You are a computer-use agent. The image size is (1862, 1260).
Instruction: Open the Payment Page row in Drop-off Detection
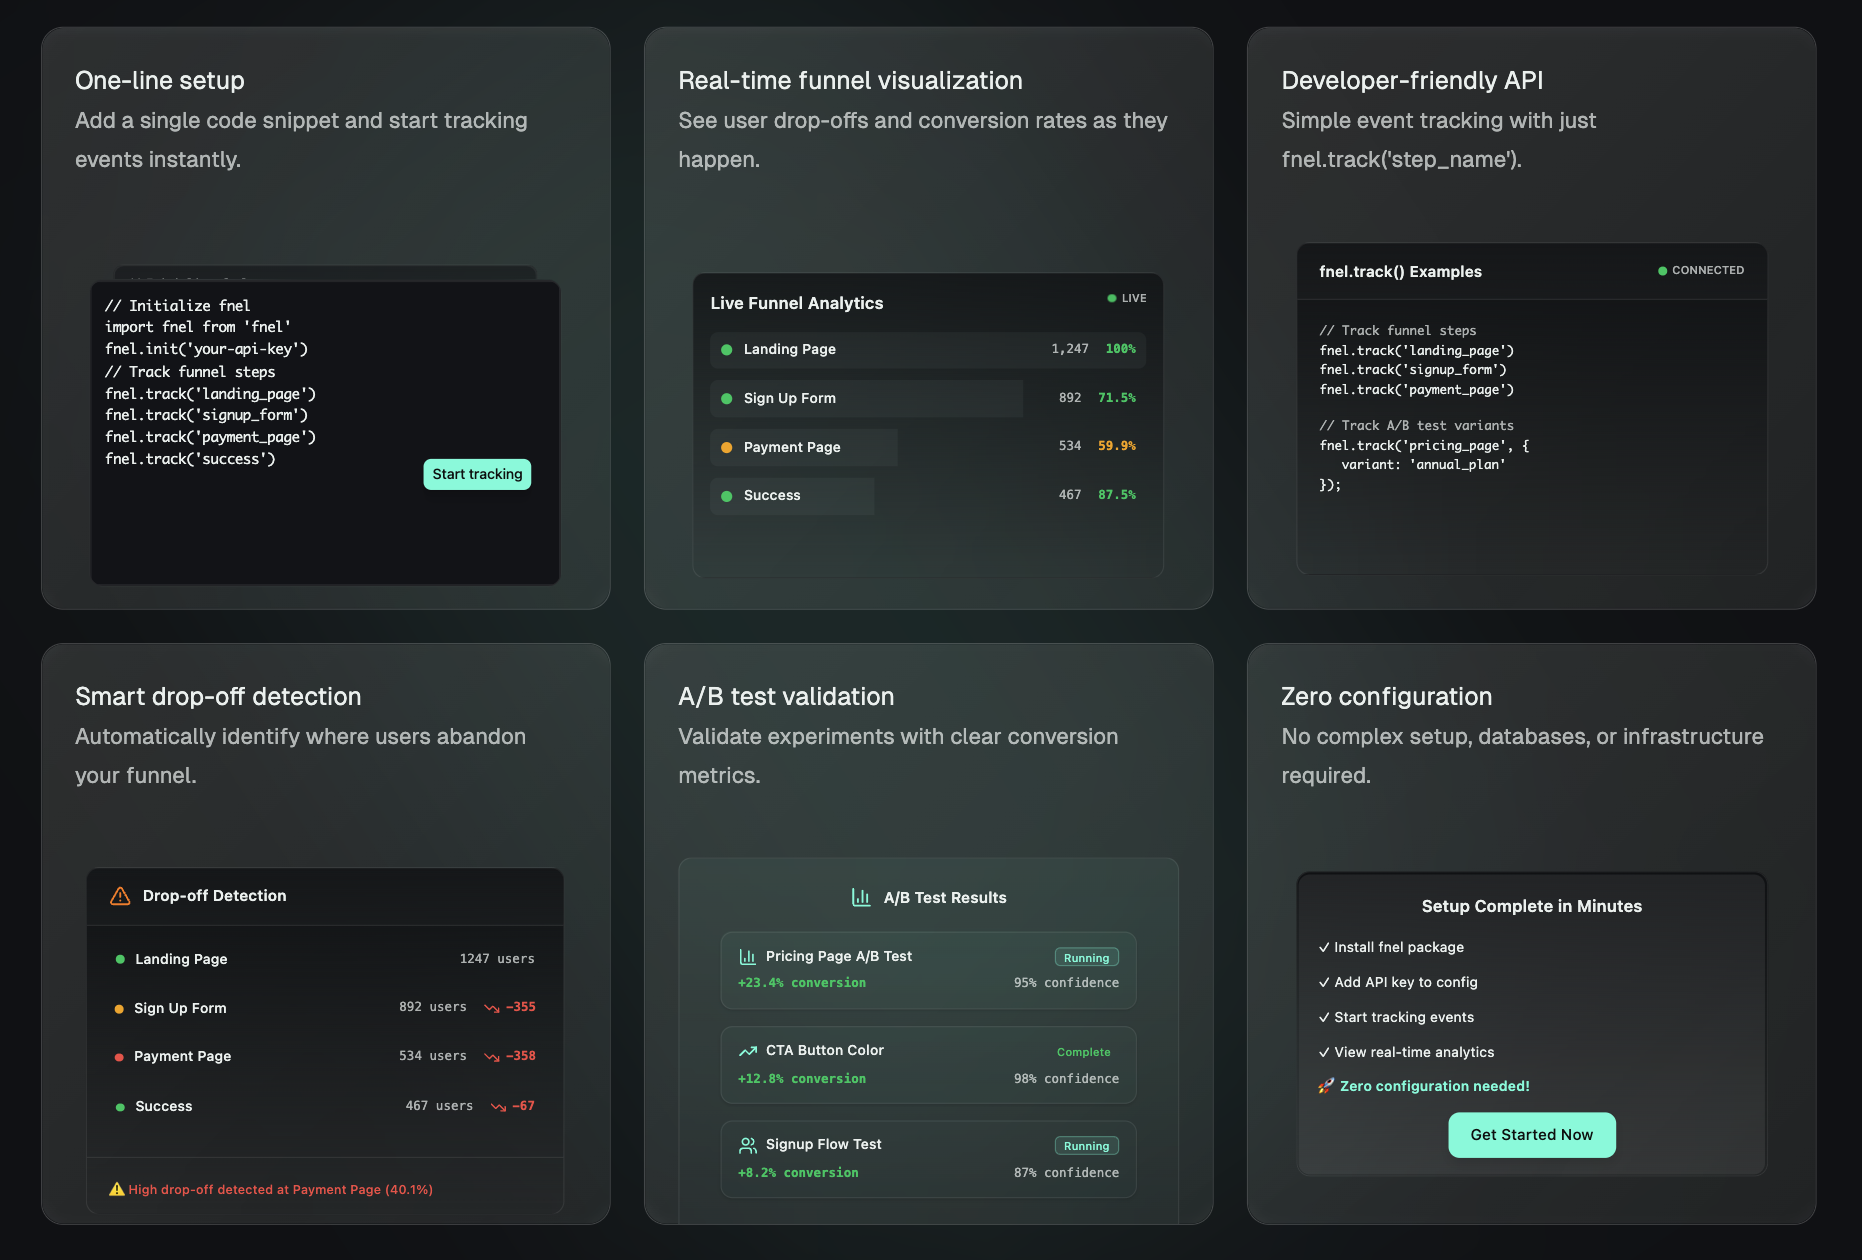point(325,1057)
